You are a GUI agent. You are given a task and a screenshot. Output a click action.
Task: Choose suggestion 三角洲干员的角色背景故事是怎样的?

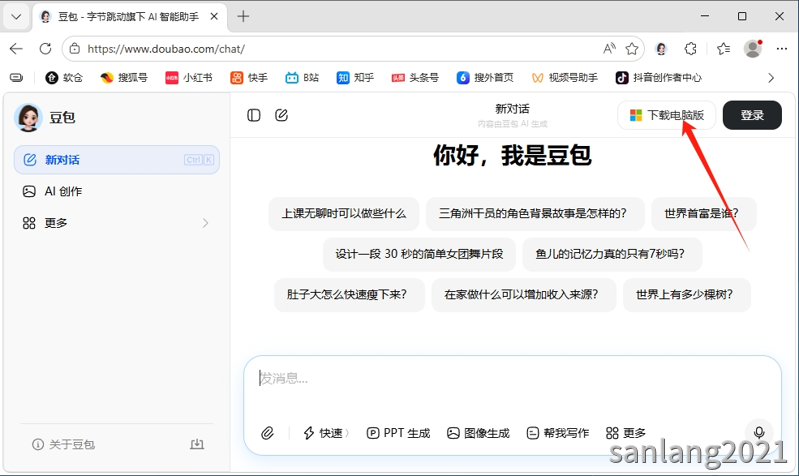click(x=535, y=214)
